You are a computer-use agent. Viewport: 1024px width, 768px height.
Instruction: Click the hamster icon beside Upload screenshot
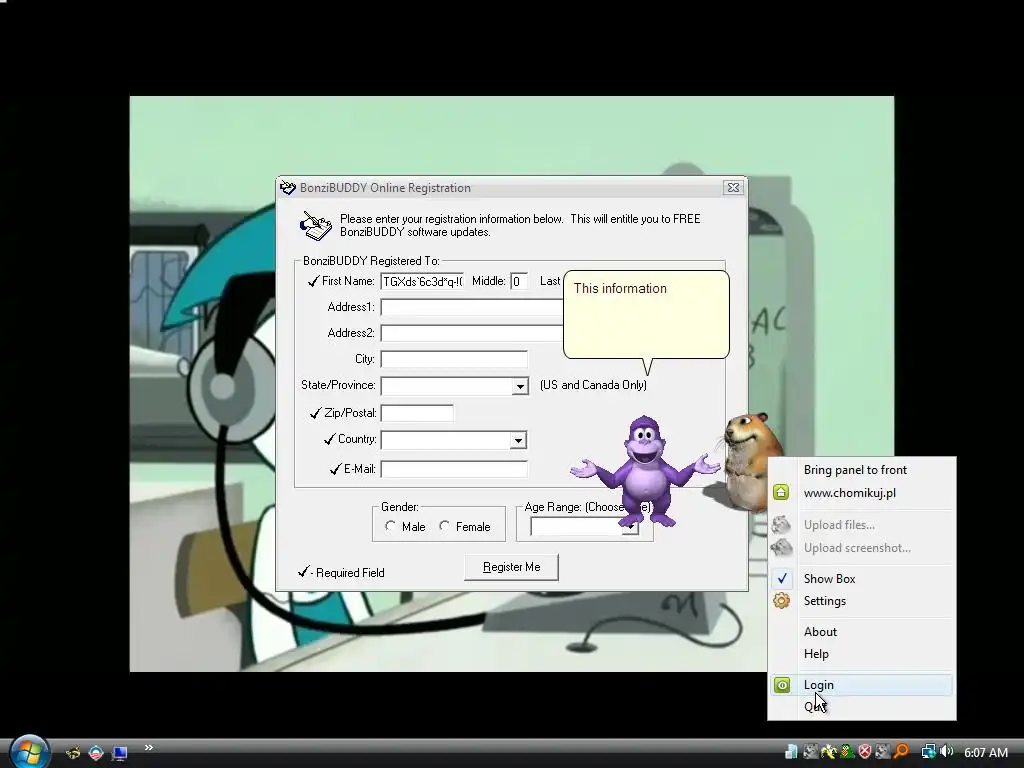pyautogui.click(x=781, y=547)
